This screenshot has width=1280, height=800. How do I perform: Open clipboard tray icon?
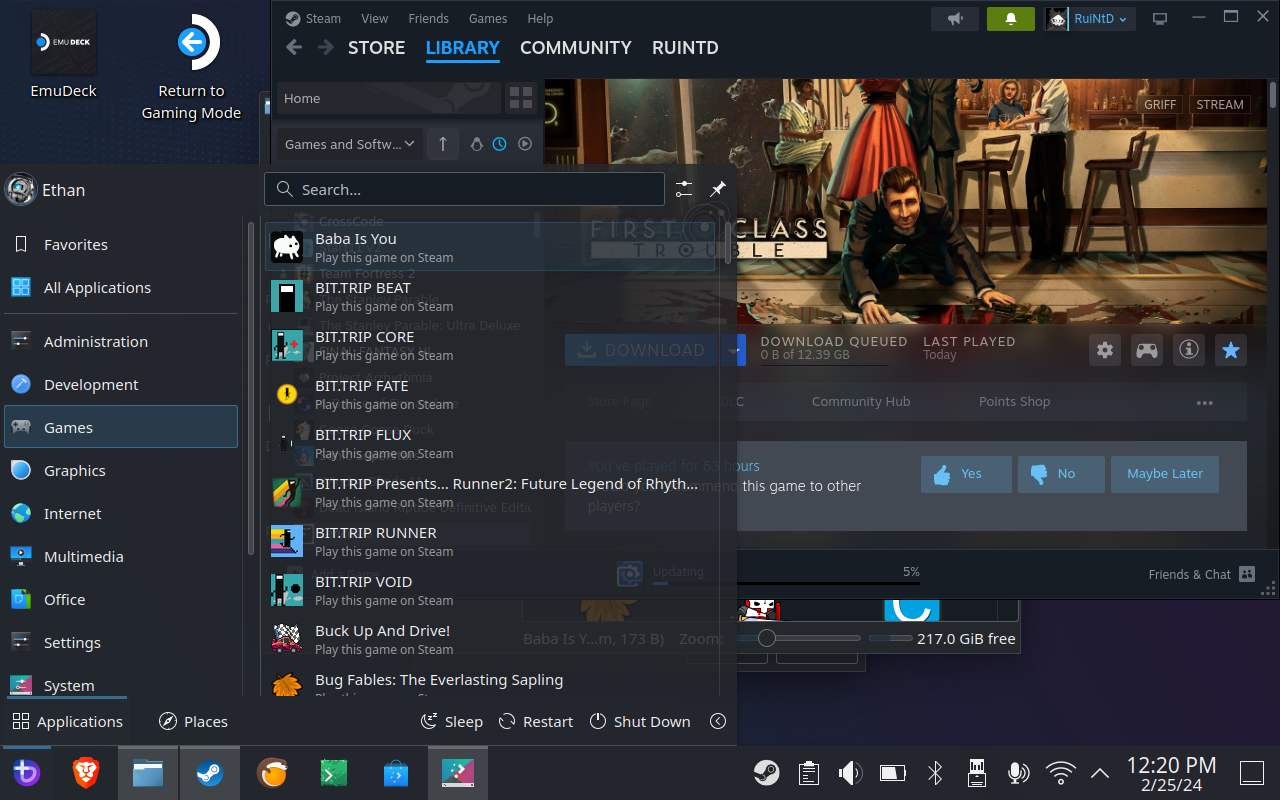pyautogui.click(x=809, y=772)
